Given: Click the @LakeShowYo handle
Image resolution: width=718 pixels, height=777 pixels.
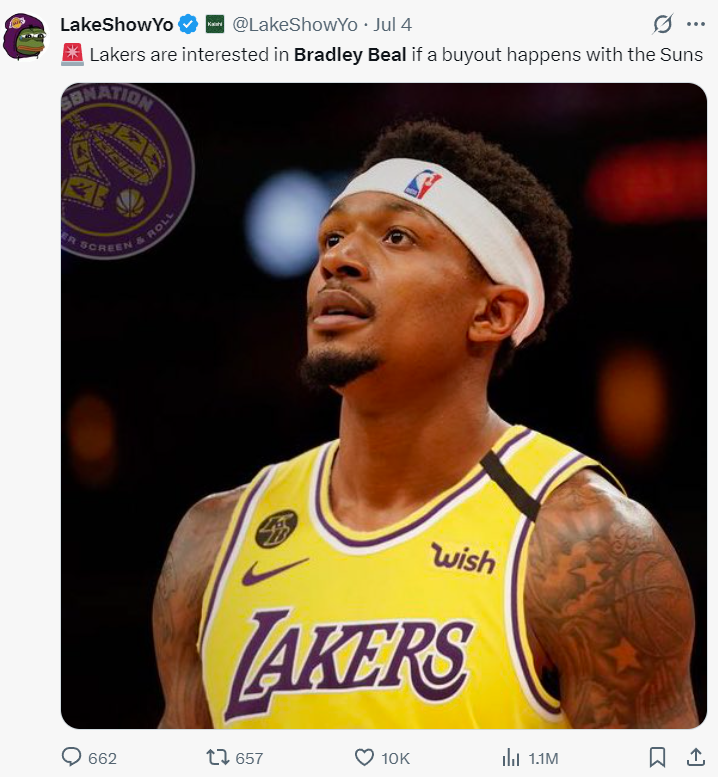Looking at the screenshot, I should pyautogui.click(x=295, y=24).
